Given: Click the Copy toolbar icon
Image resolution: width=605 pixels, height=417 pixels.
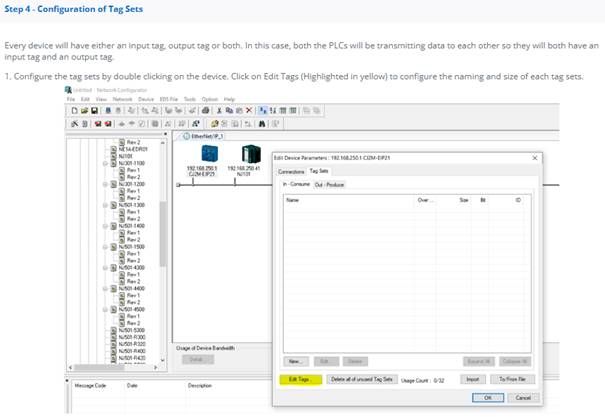Looking at the screenshot, I should [229, 111].
